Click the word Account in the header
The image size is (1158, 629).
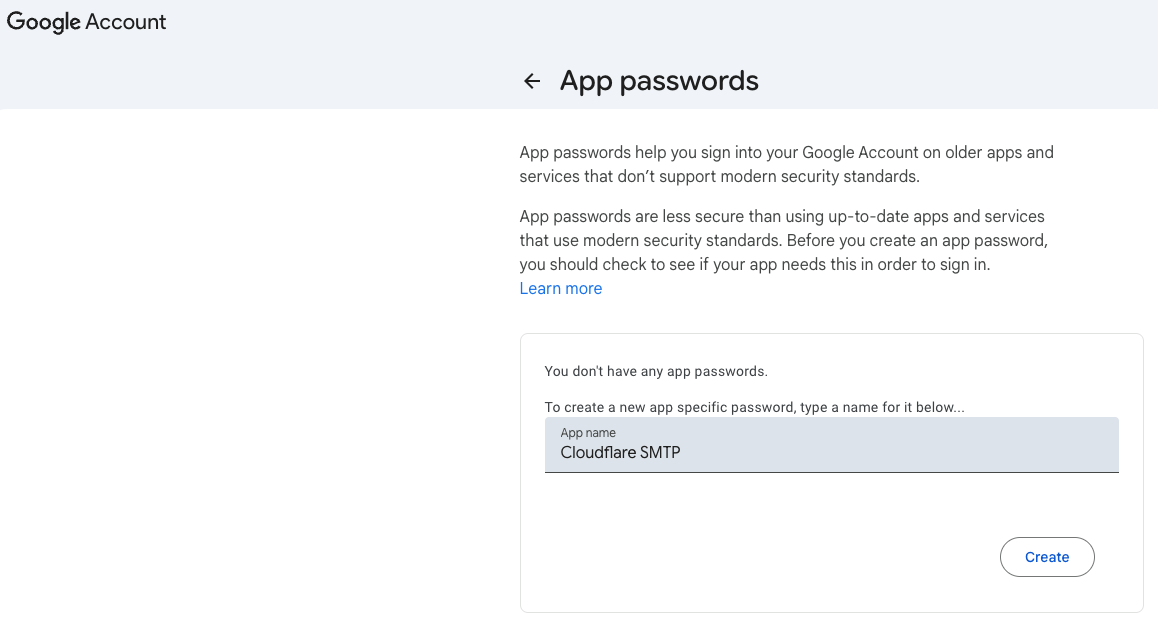click(126, 22)
